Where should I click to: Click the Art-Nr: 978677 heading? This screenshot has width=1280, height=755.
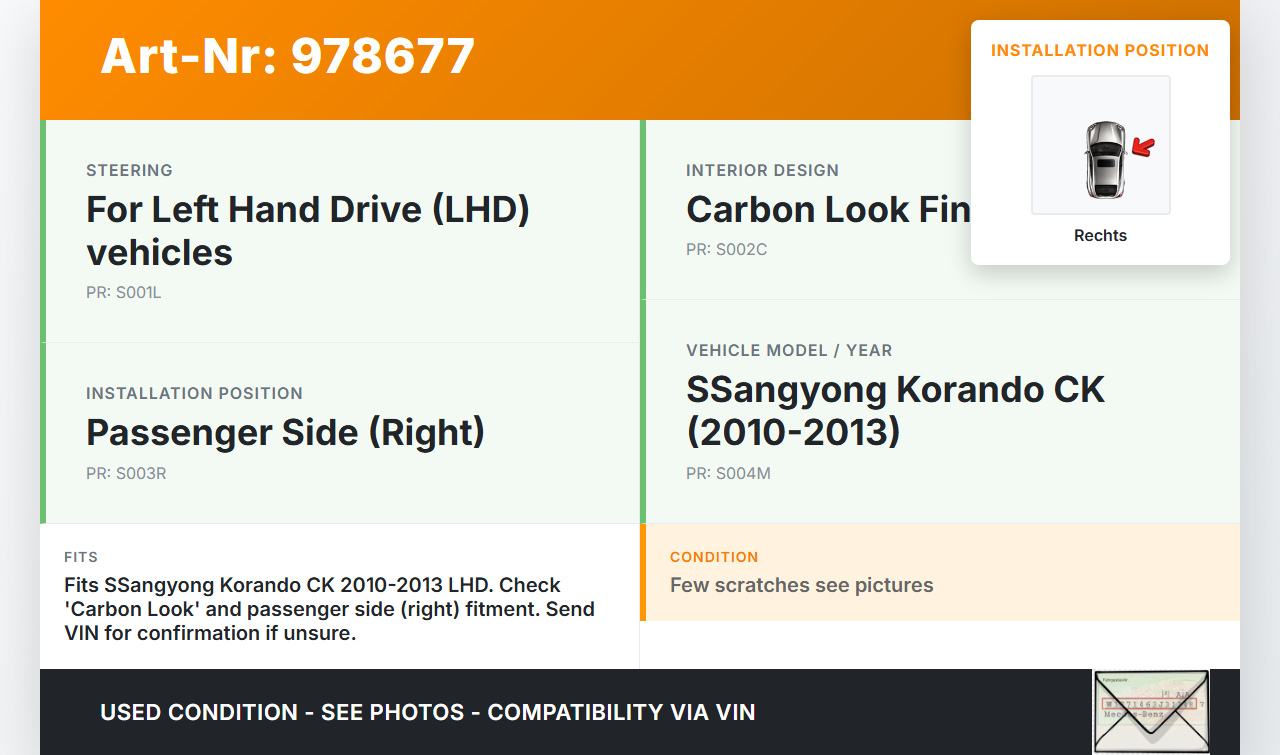287,56
